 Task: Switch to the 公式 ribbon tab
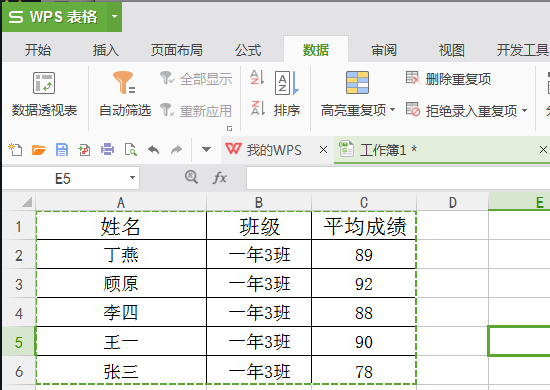pyautogui.click(x=248, y=50)
